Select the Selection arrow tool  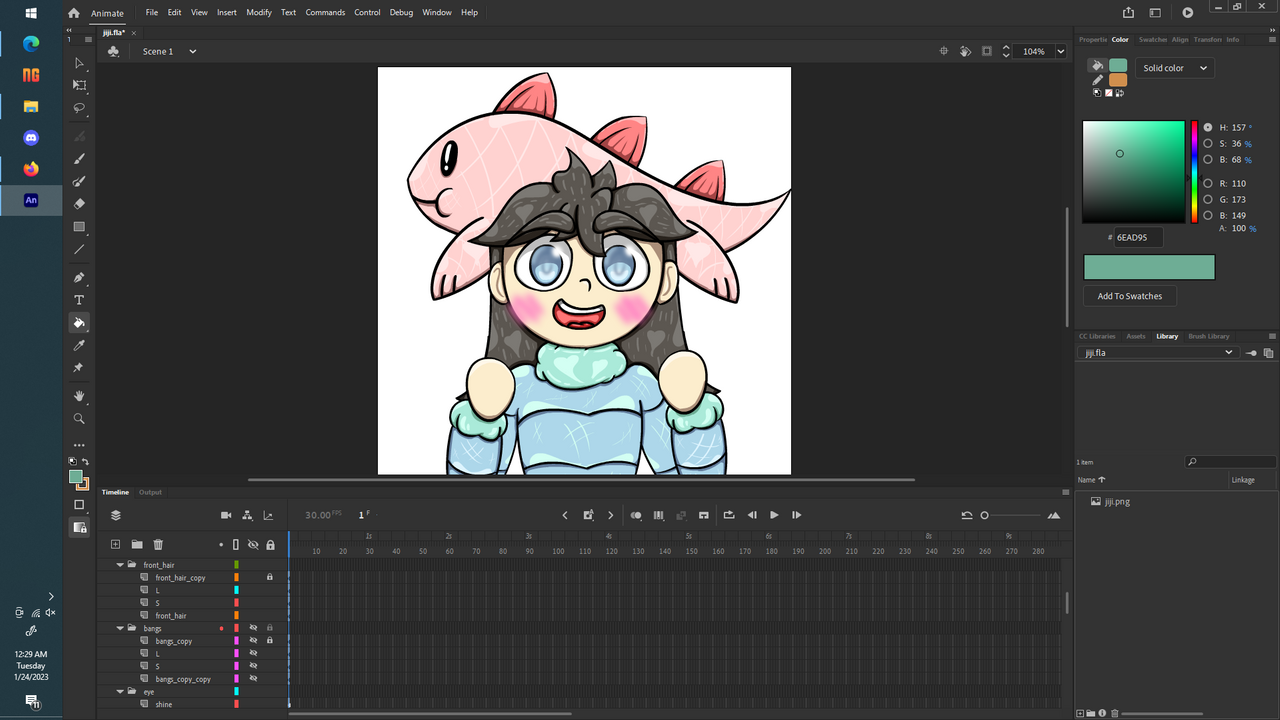coord(79,63)
